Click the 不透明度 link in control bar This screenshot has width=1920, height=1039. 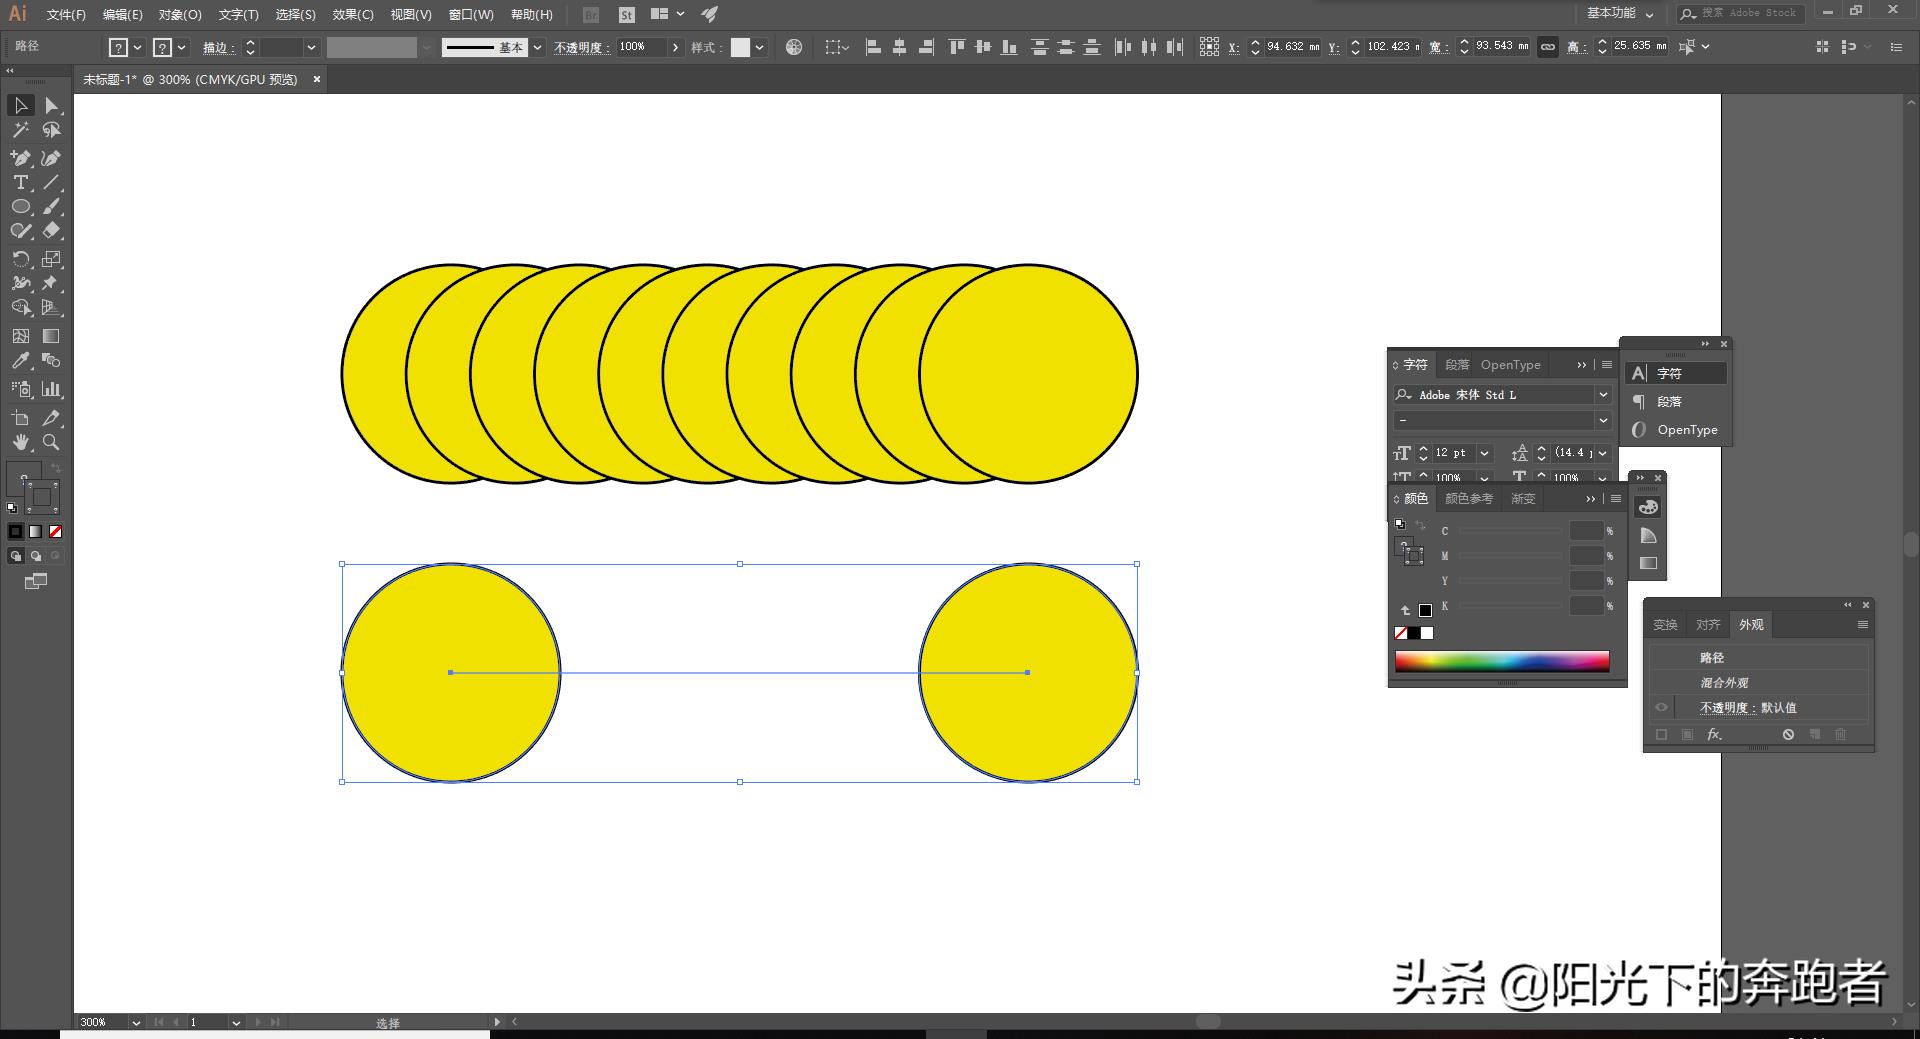click(x=580, y=47)
